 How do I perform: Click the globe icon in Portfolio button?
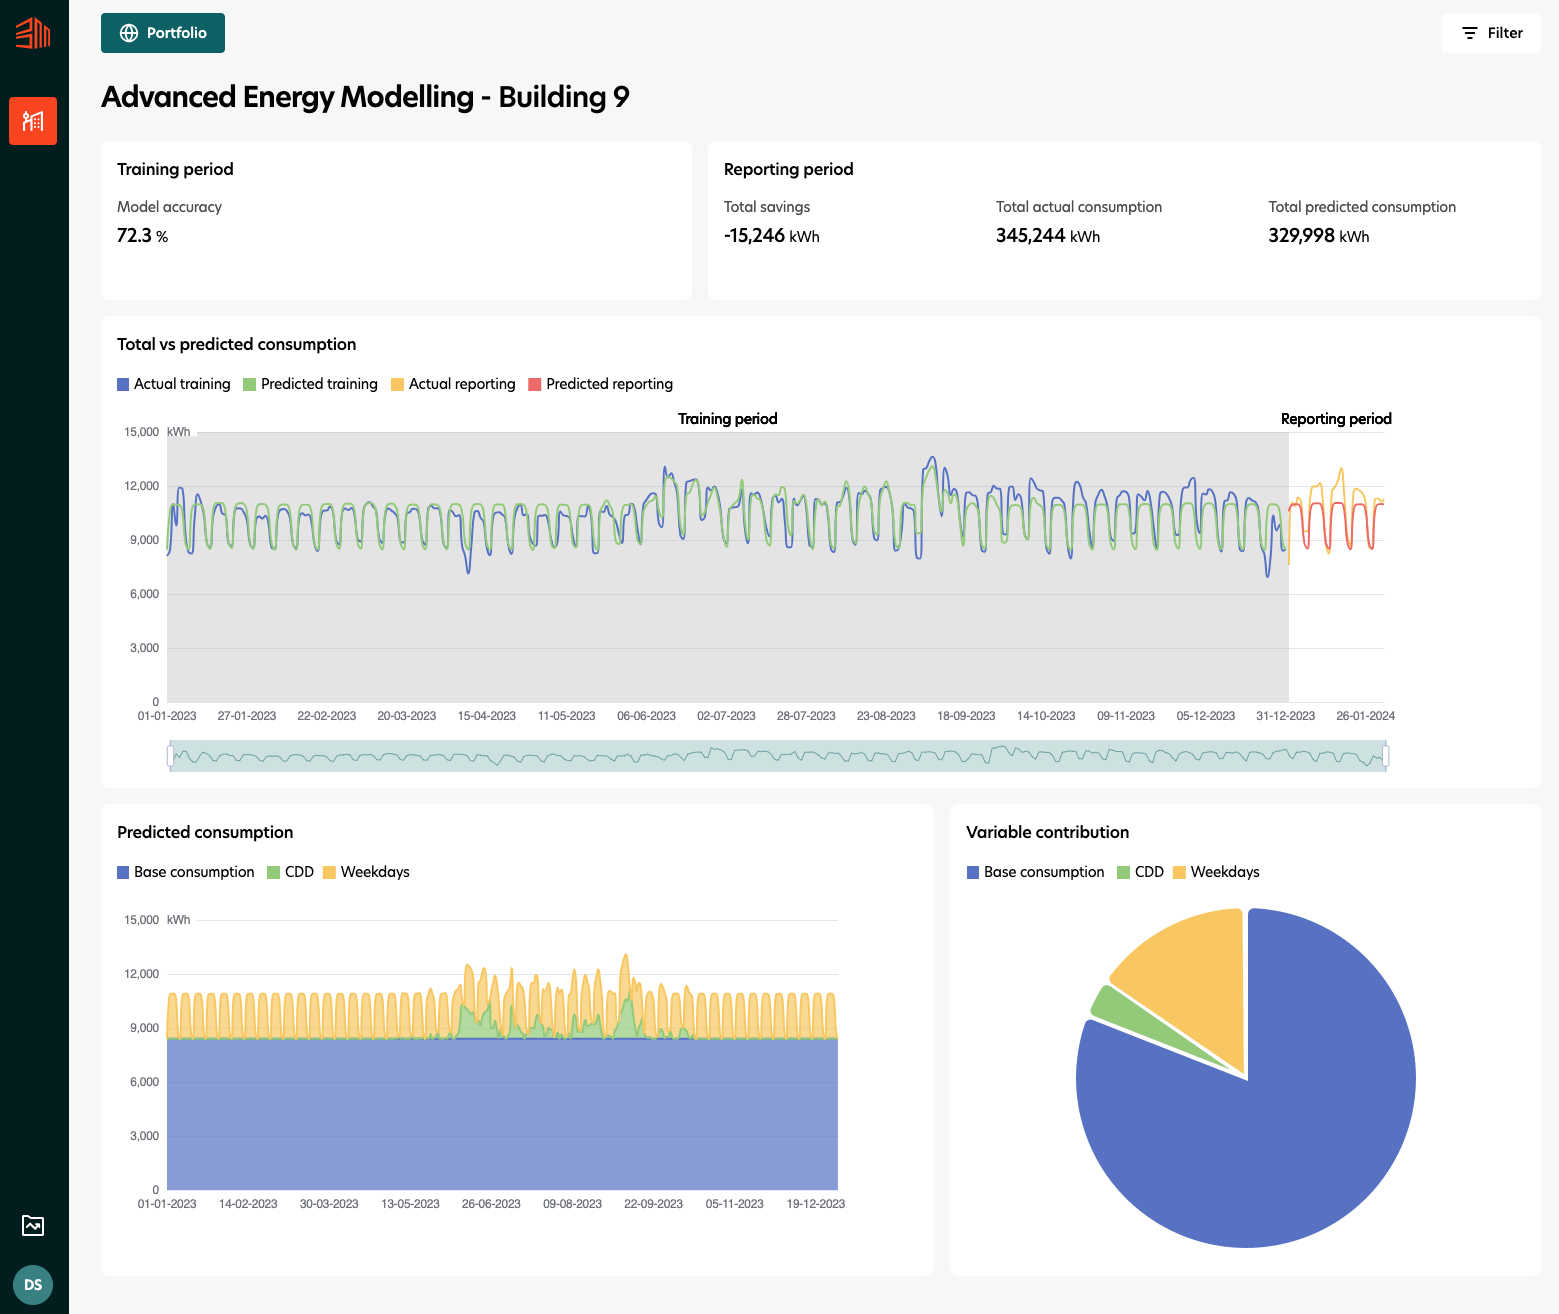click(x=129, y=33)
